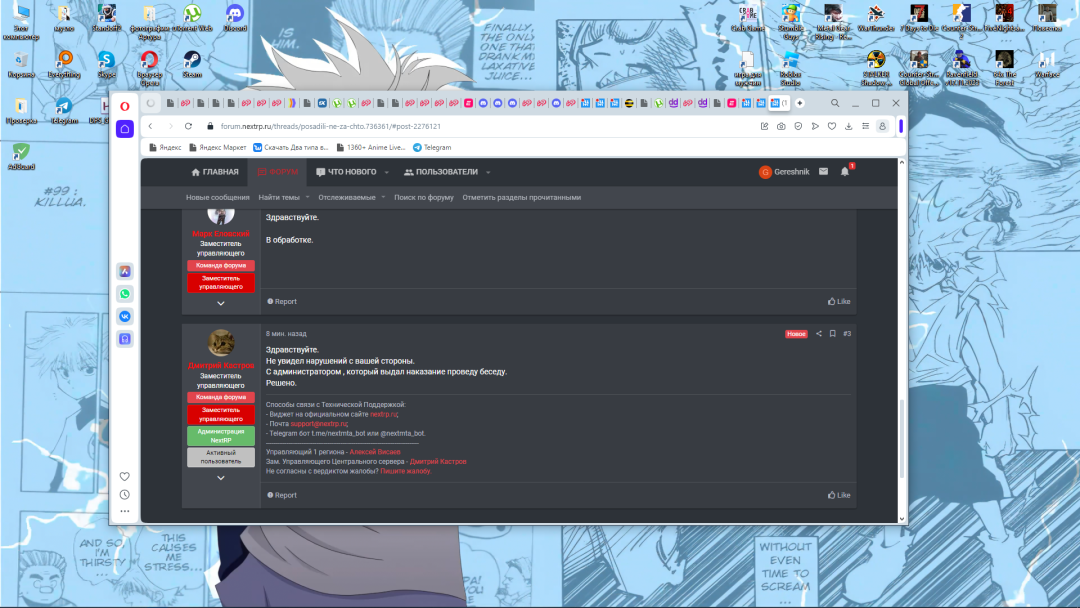Open the Discord desktop shortcut

[235, 19]
